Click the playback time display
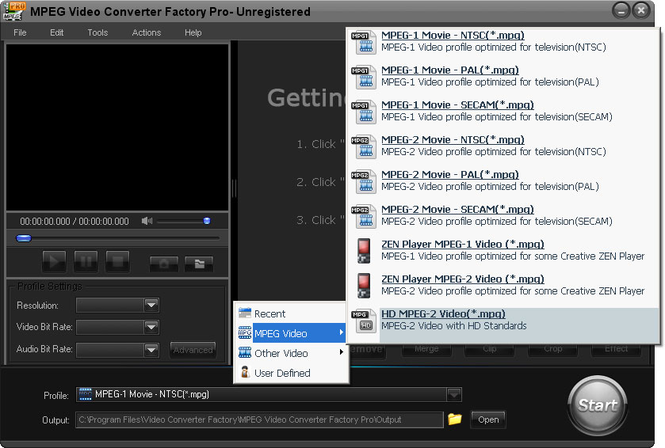665x448 pixels. click(x=74, y=221)
